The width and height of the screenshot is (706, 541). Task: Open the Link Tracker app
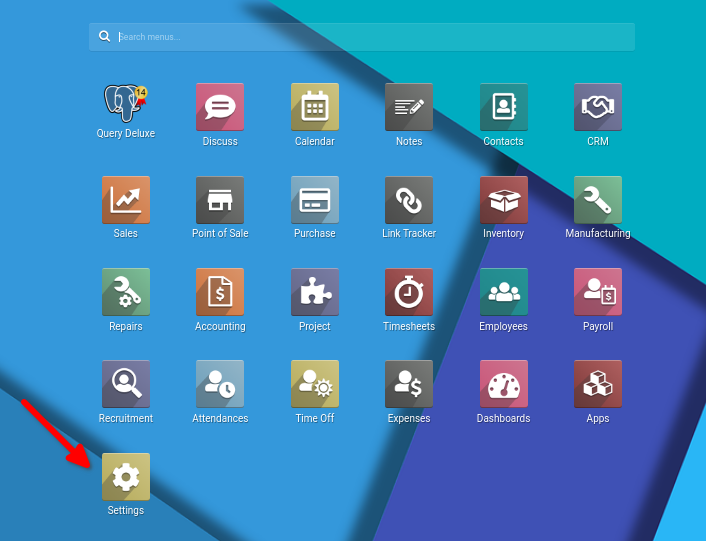click(x=409, y=199)
